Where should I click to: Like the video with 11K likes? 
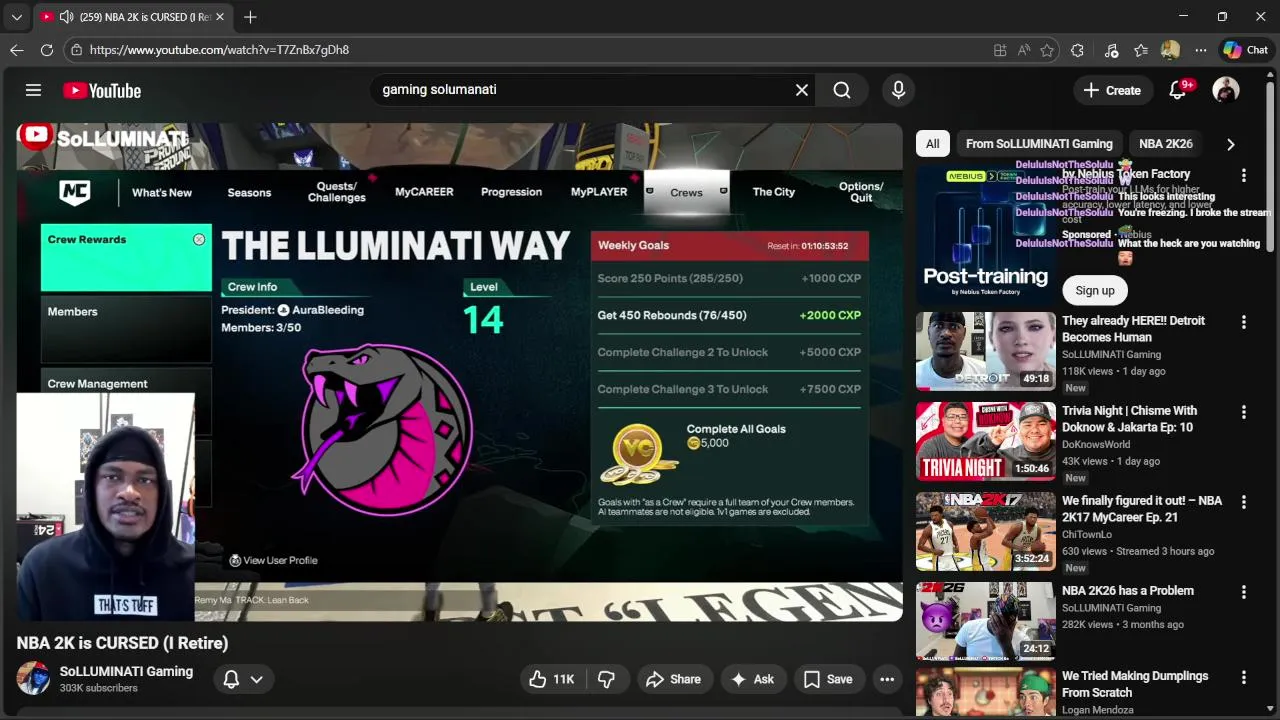pyautogui.click(x=551, y=679)
